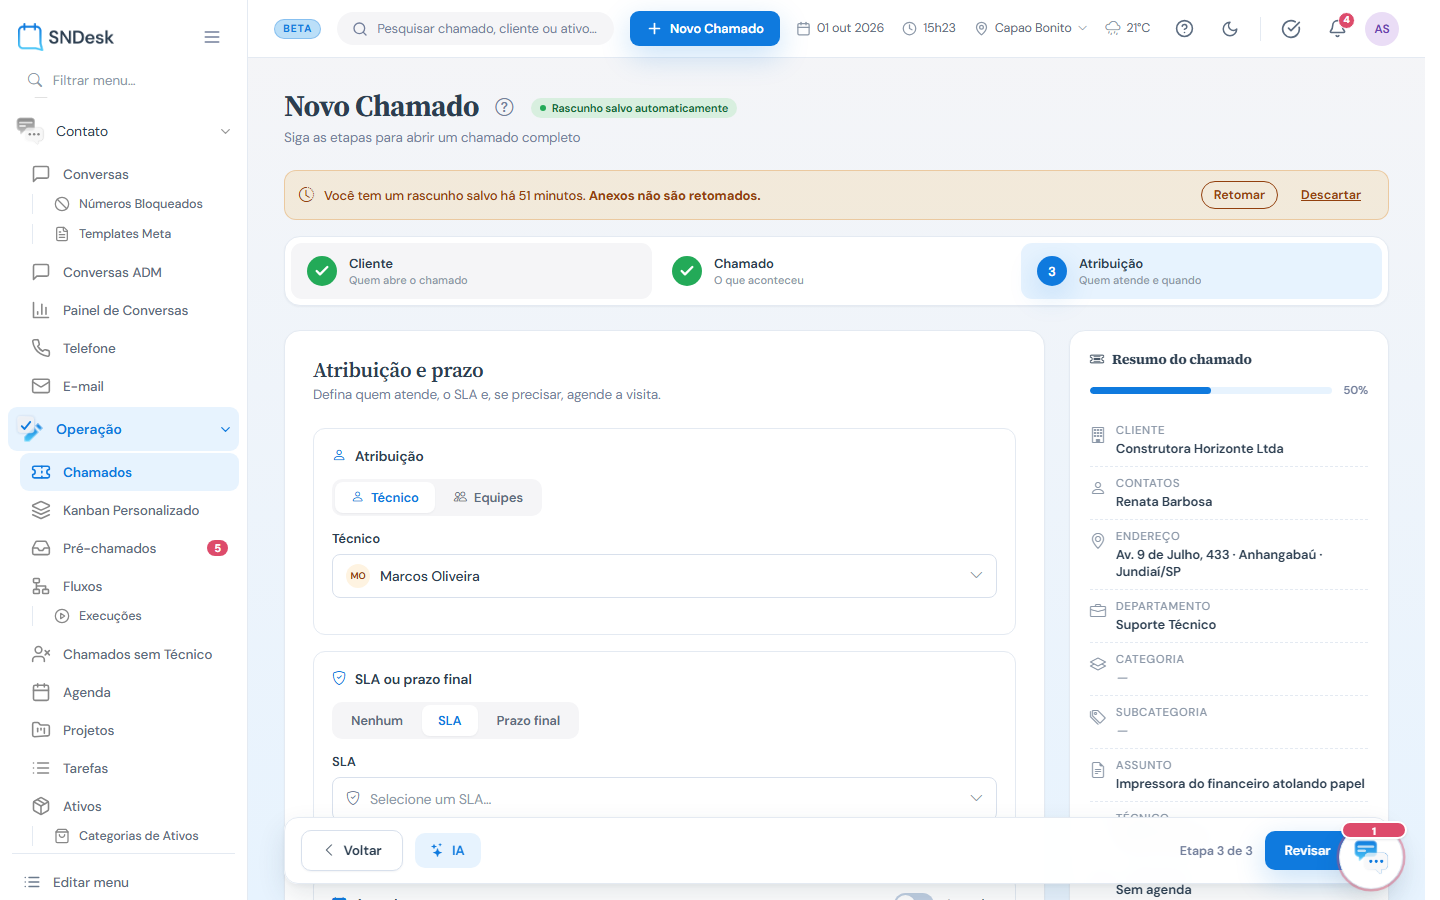Open Selecione um SLA dropdown
This screenshot has height=900, width=1440.
(664, 798)
